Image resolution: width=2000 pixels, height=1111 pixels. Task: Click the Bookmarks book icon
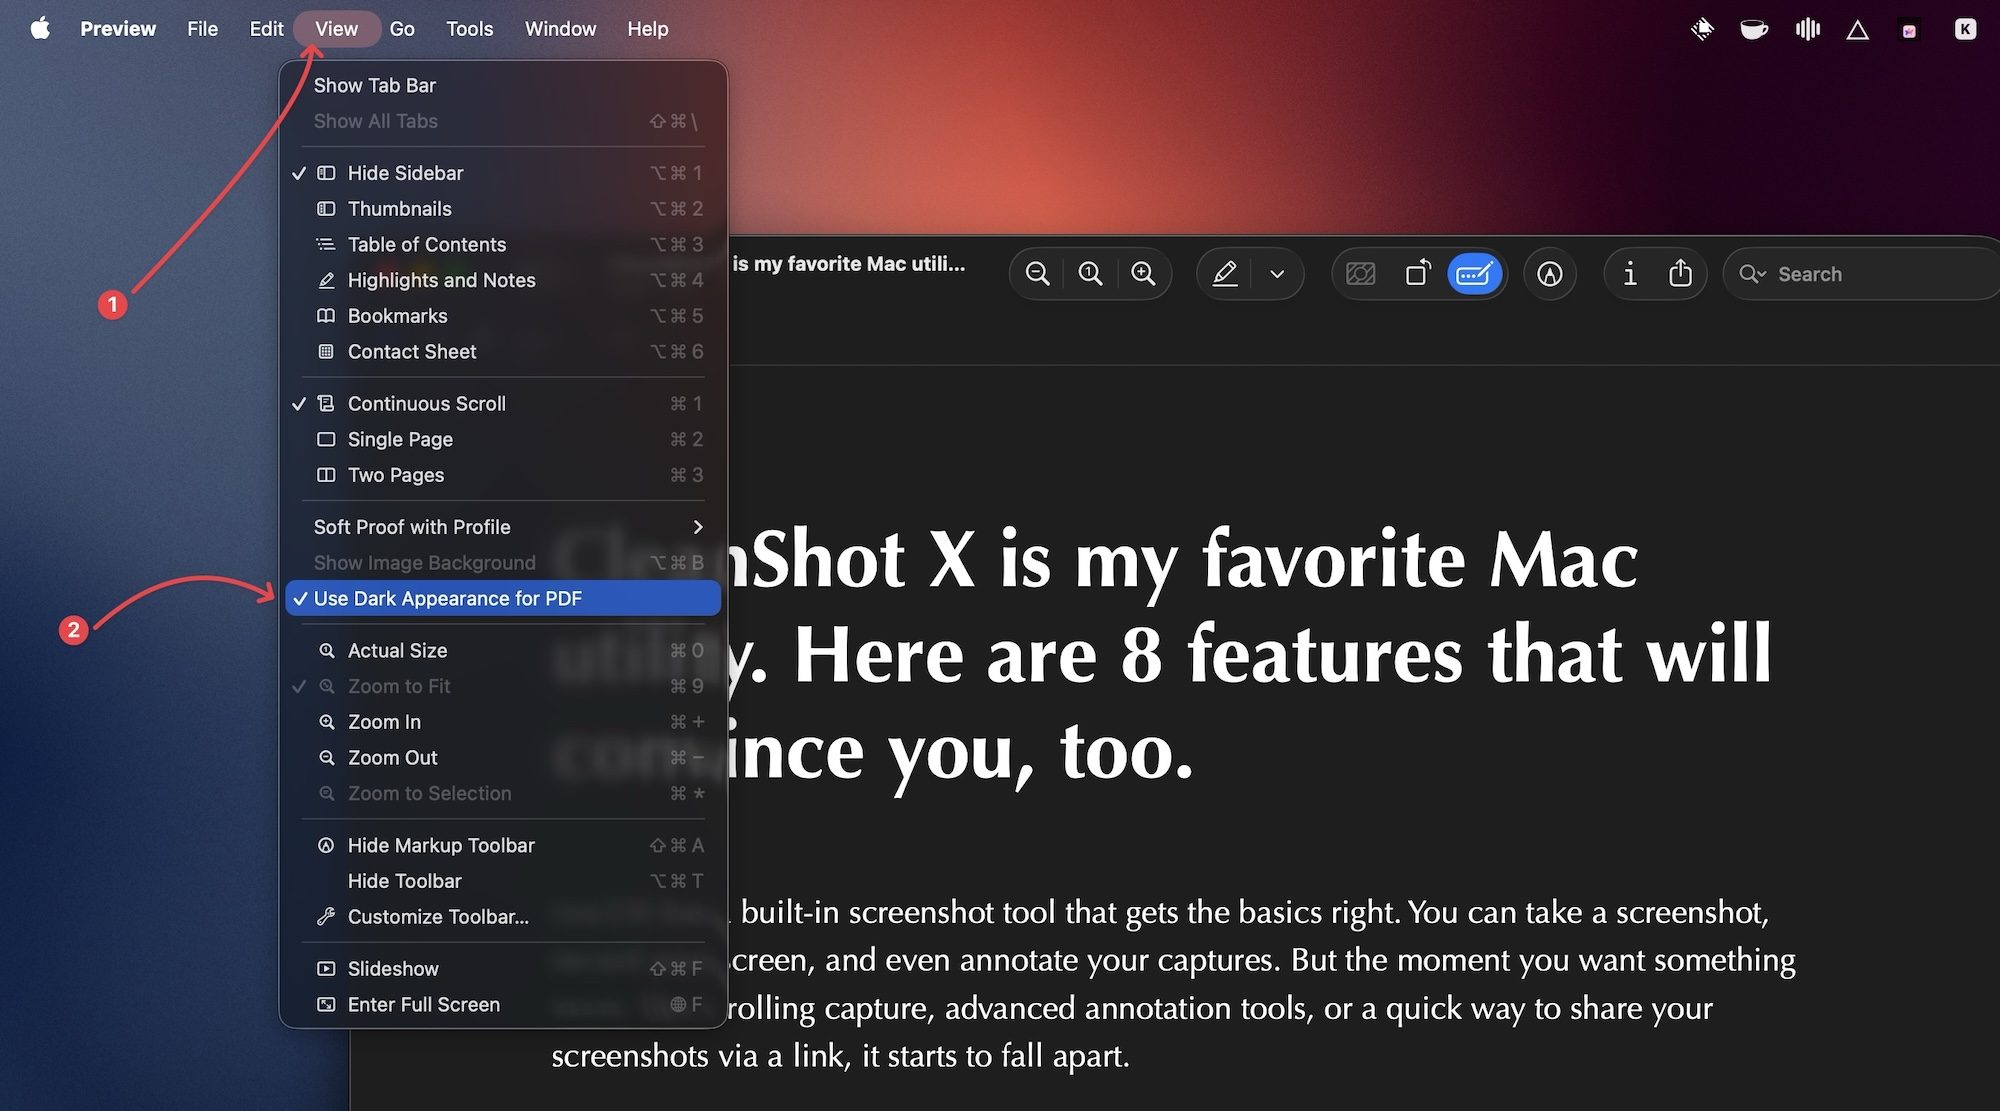click(326, 316)
